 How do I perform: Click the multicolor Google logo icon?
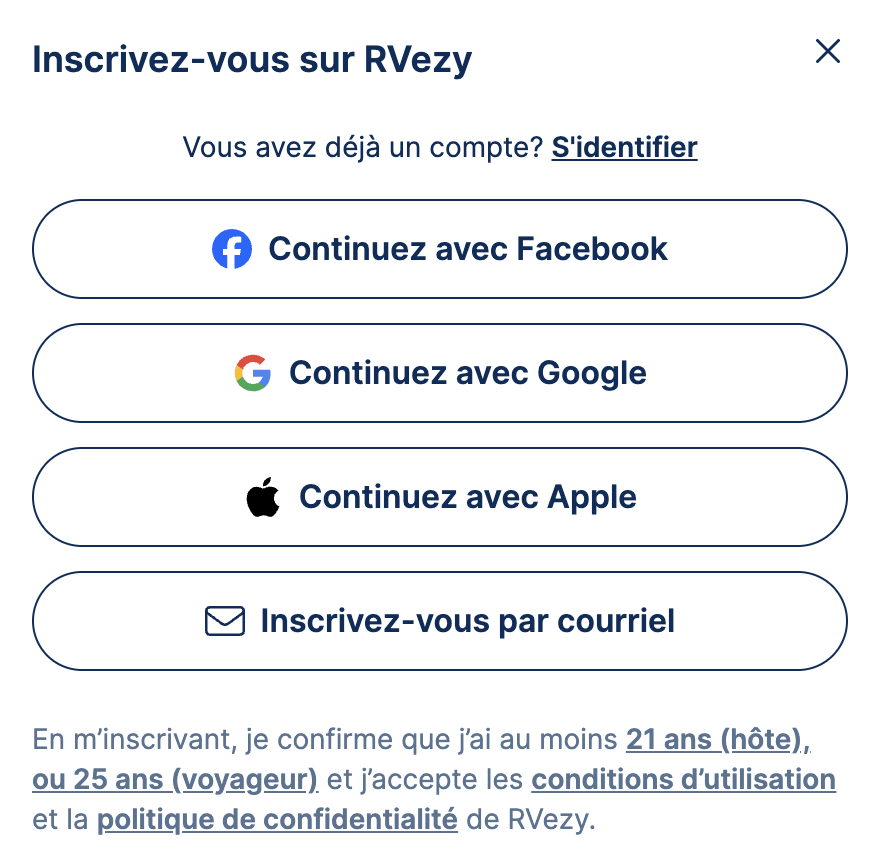[x=253, y=373]
